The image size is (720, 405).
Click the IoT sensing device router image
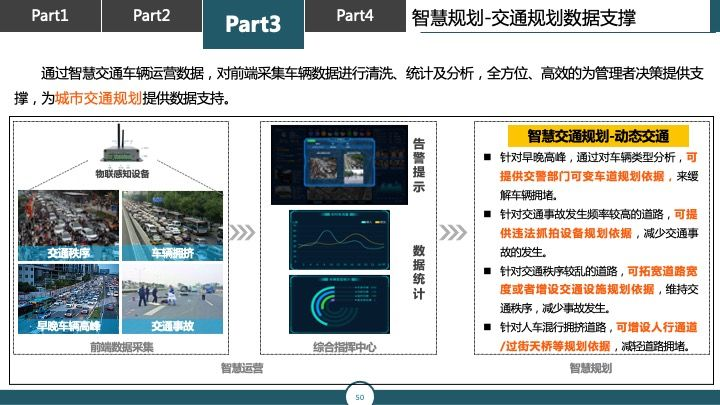122,144
